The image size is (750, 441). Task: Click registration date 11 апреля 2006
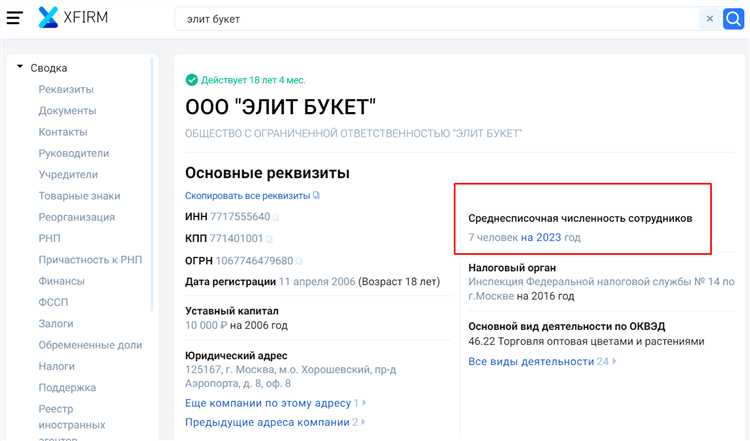point(317,282)
